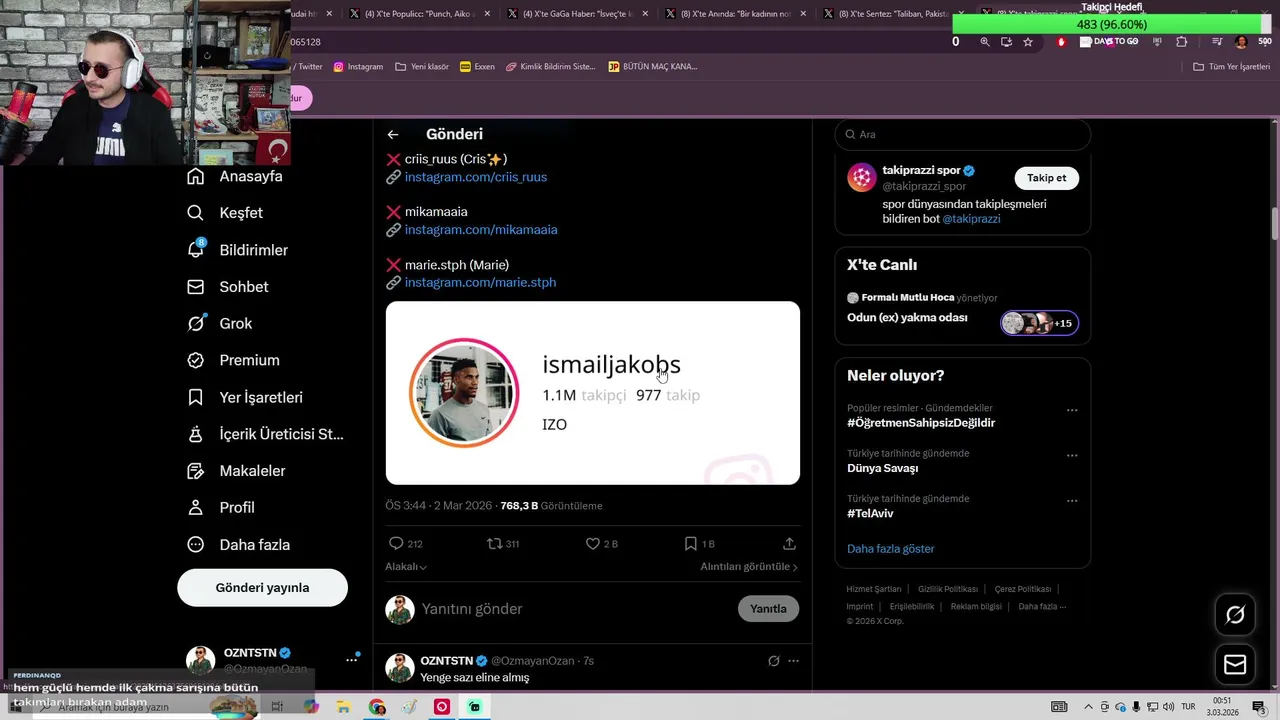Switch to X'te Anında browser tab
The image size is (1280, 720).
[735, 14]
